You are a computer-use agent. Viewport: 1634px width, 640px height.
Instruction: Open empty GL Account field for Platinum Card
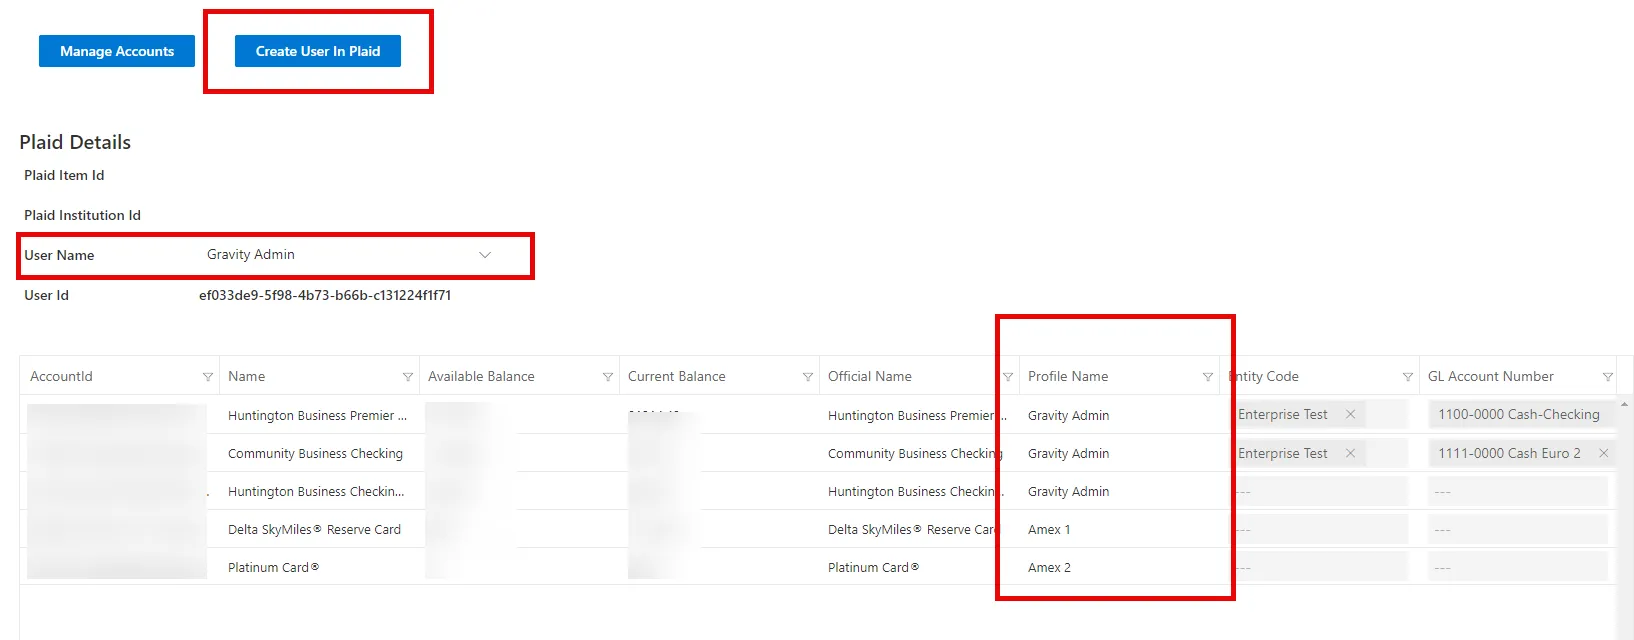1519,567
